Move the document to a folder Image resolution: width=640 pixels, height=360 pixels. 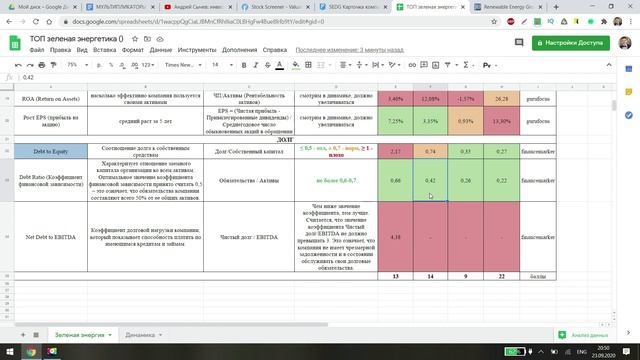click(x=147, y=39)
